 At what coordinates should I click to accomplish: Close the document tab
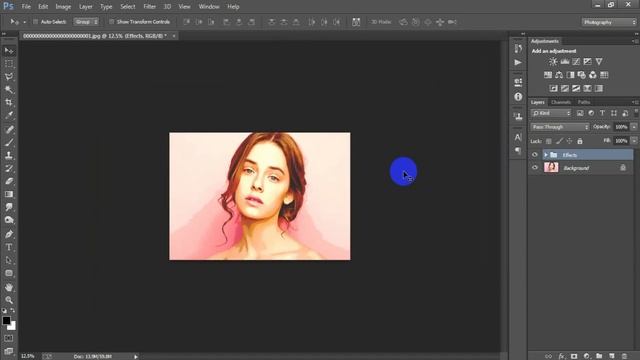coord(174,36)
